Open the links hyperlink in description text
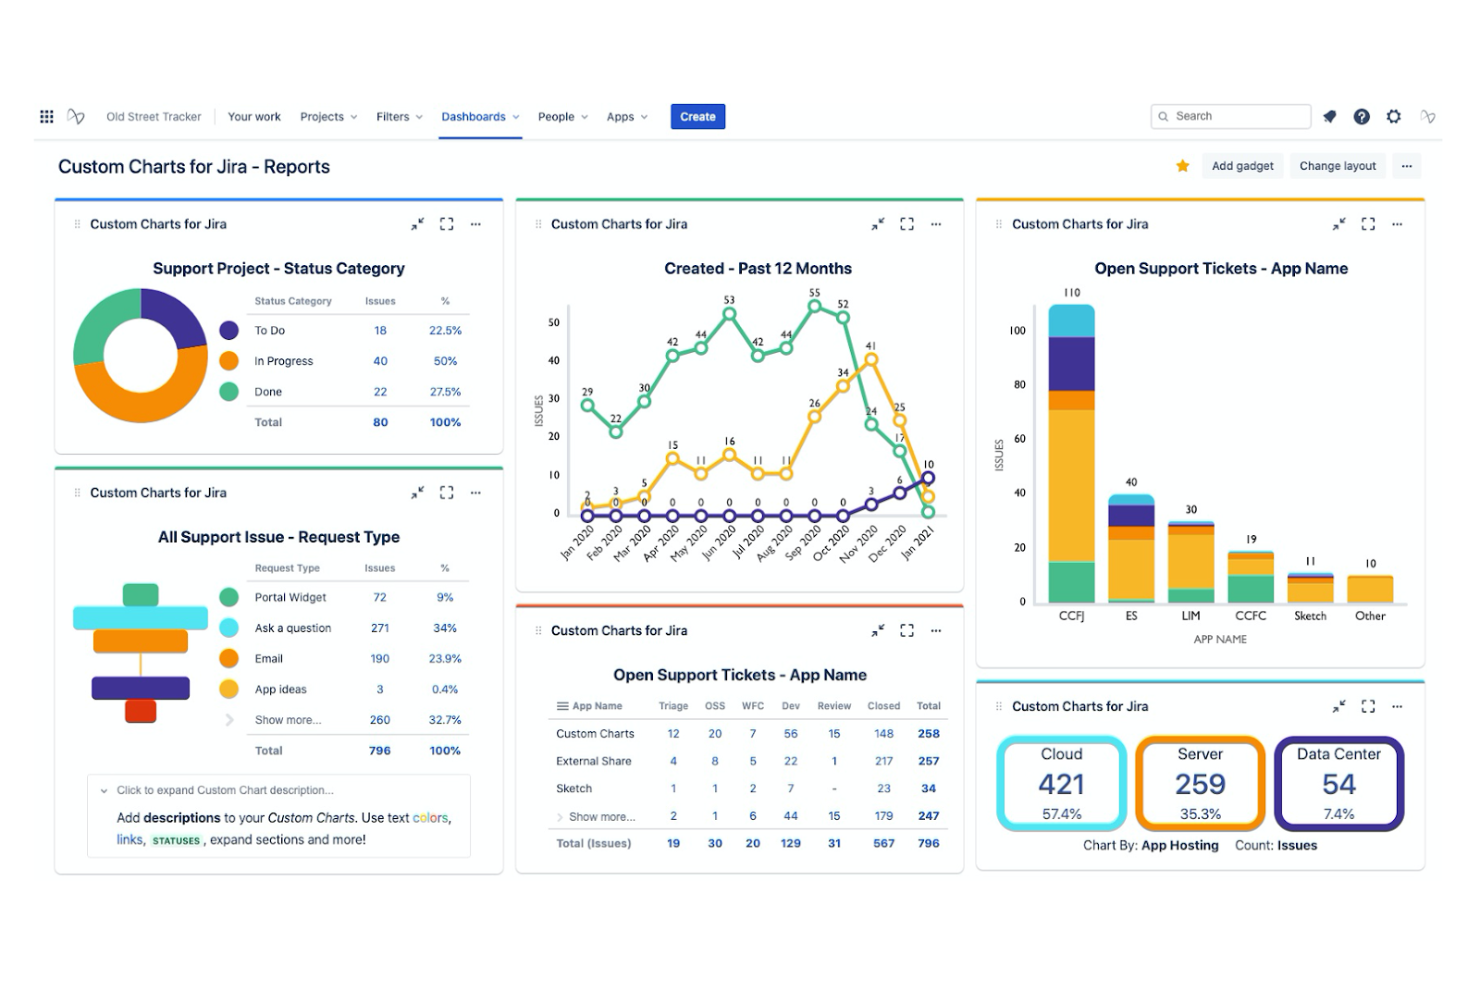Image resolution: width=1480 pixels, height=987 pixels. 130,840
